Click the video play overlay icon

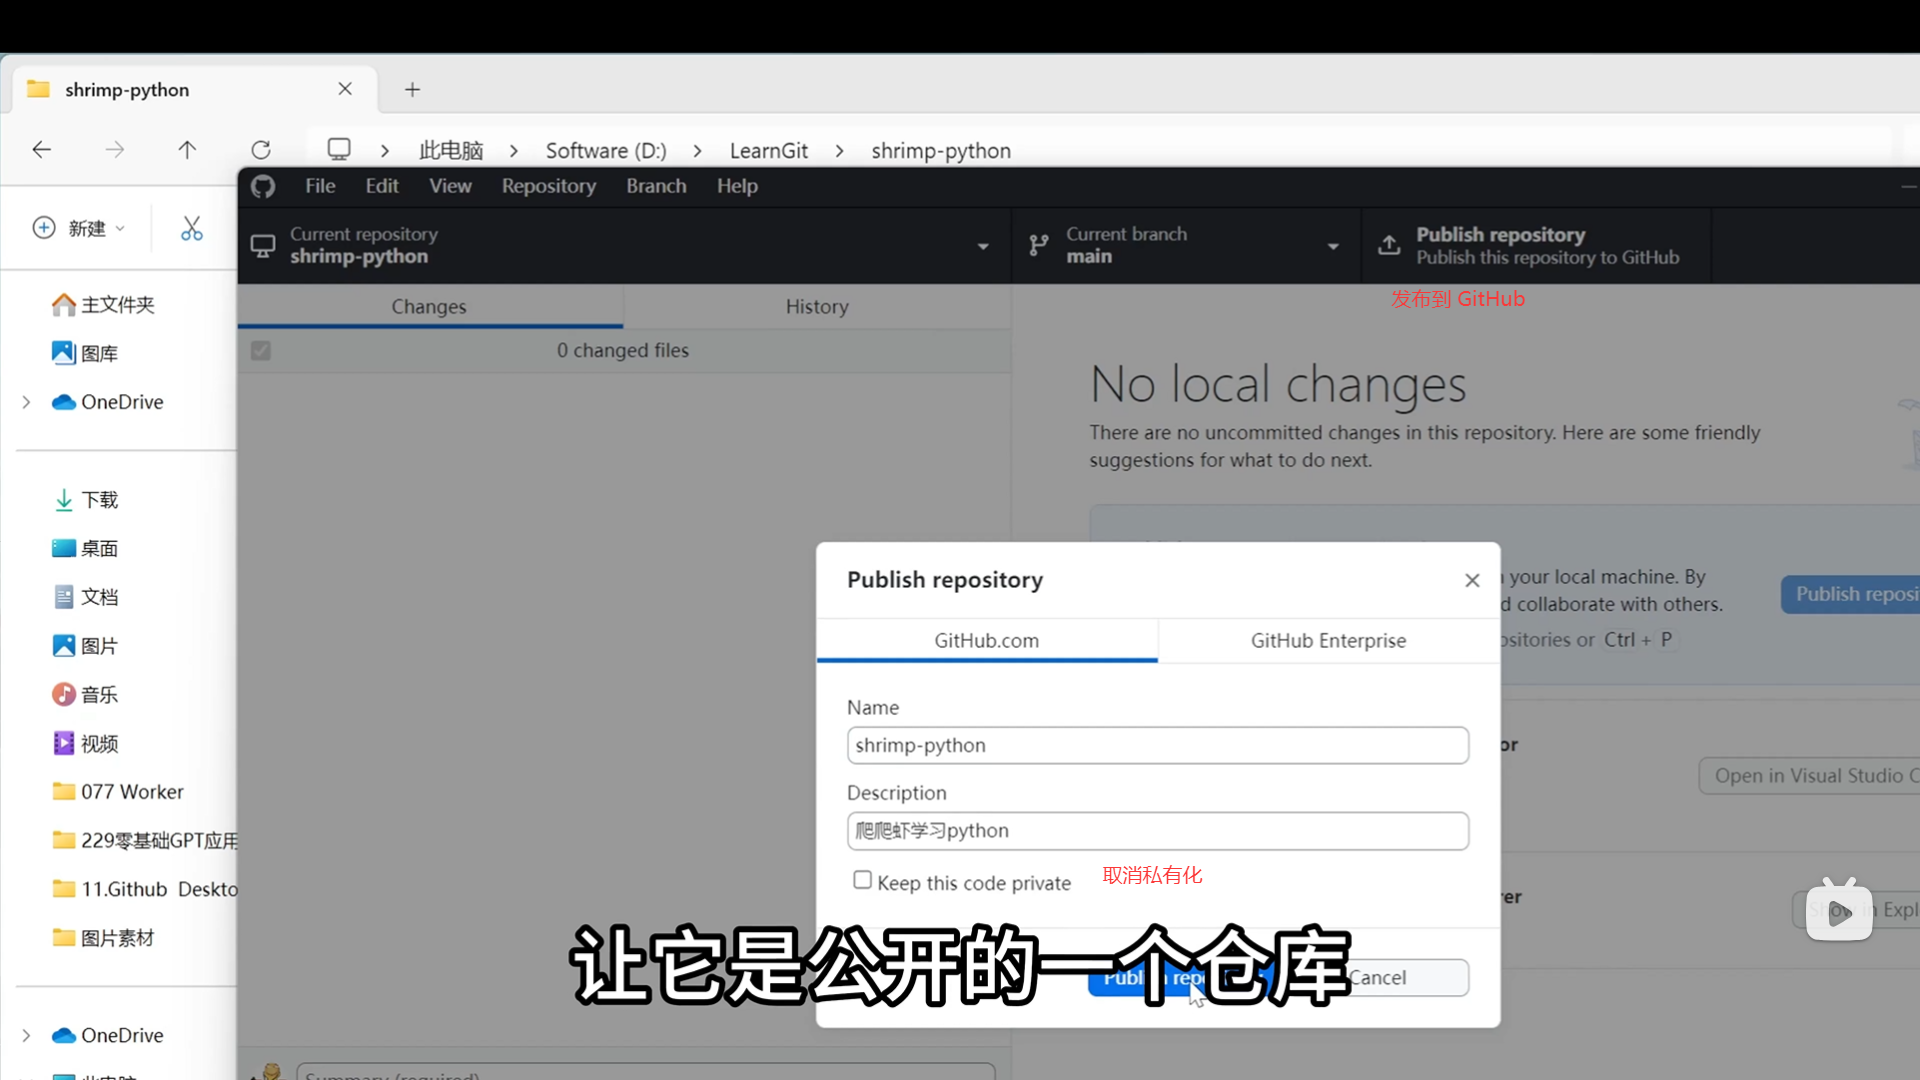1838,911
